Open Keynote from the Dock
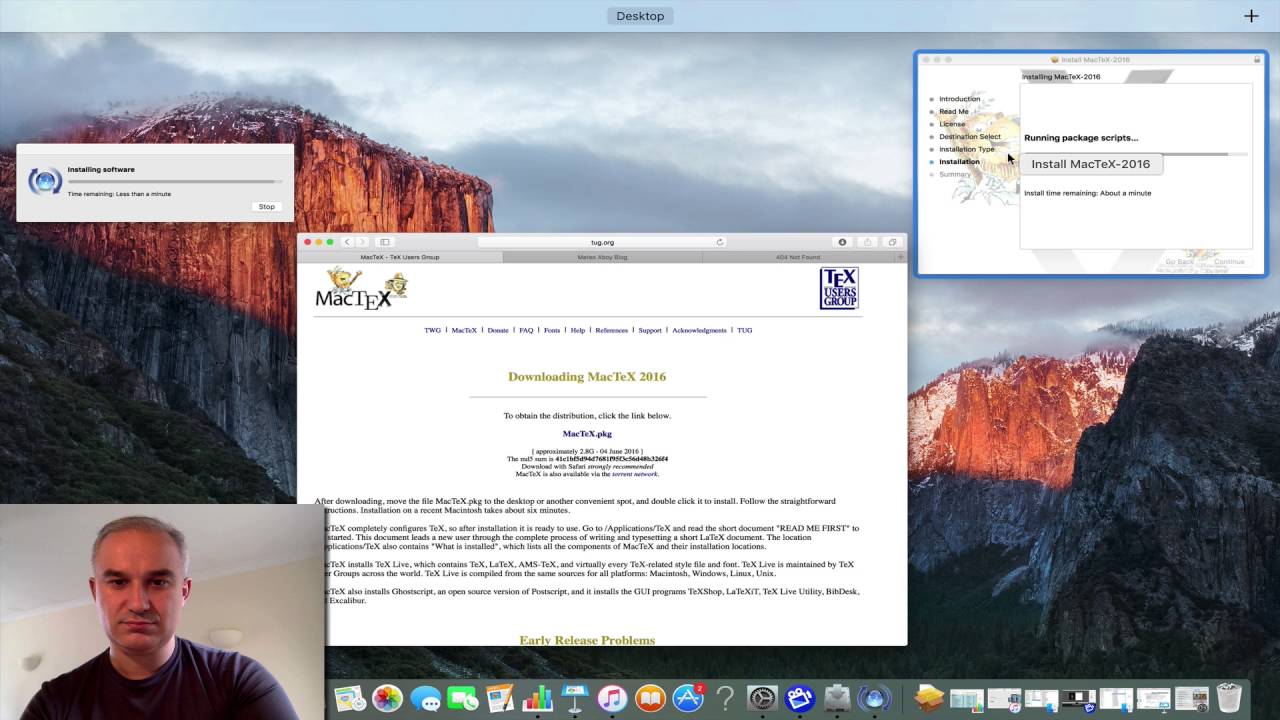 575,698
